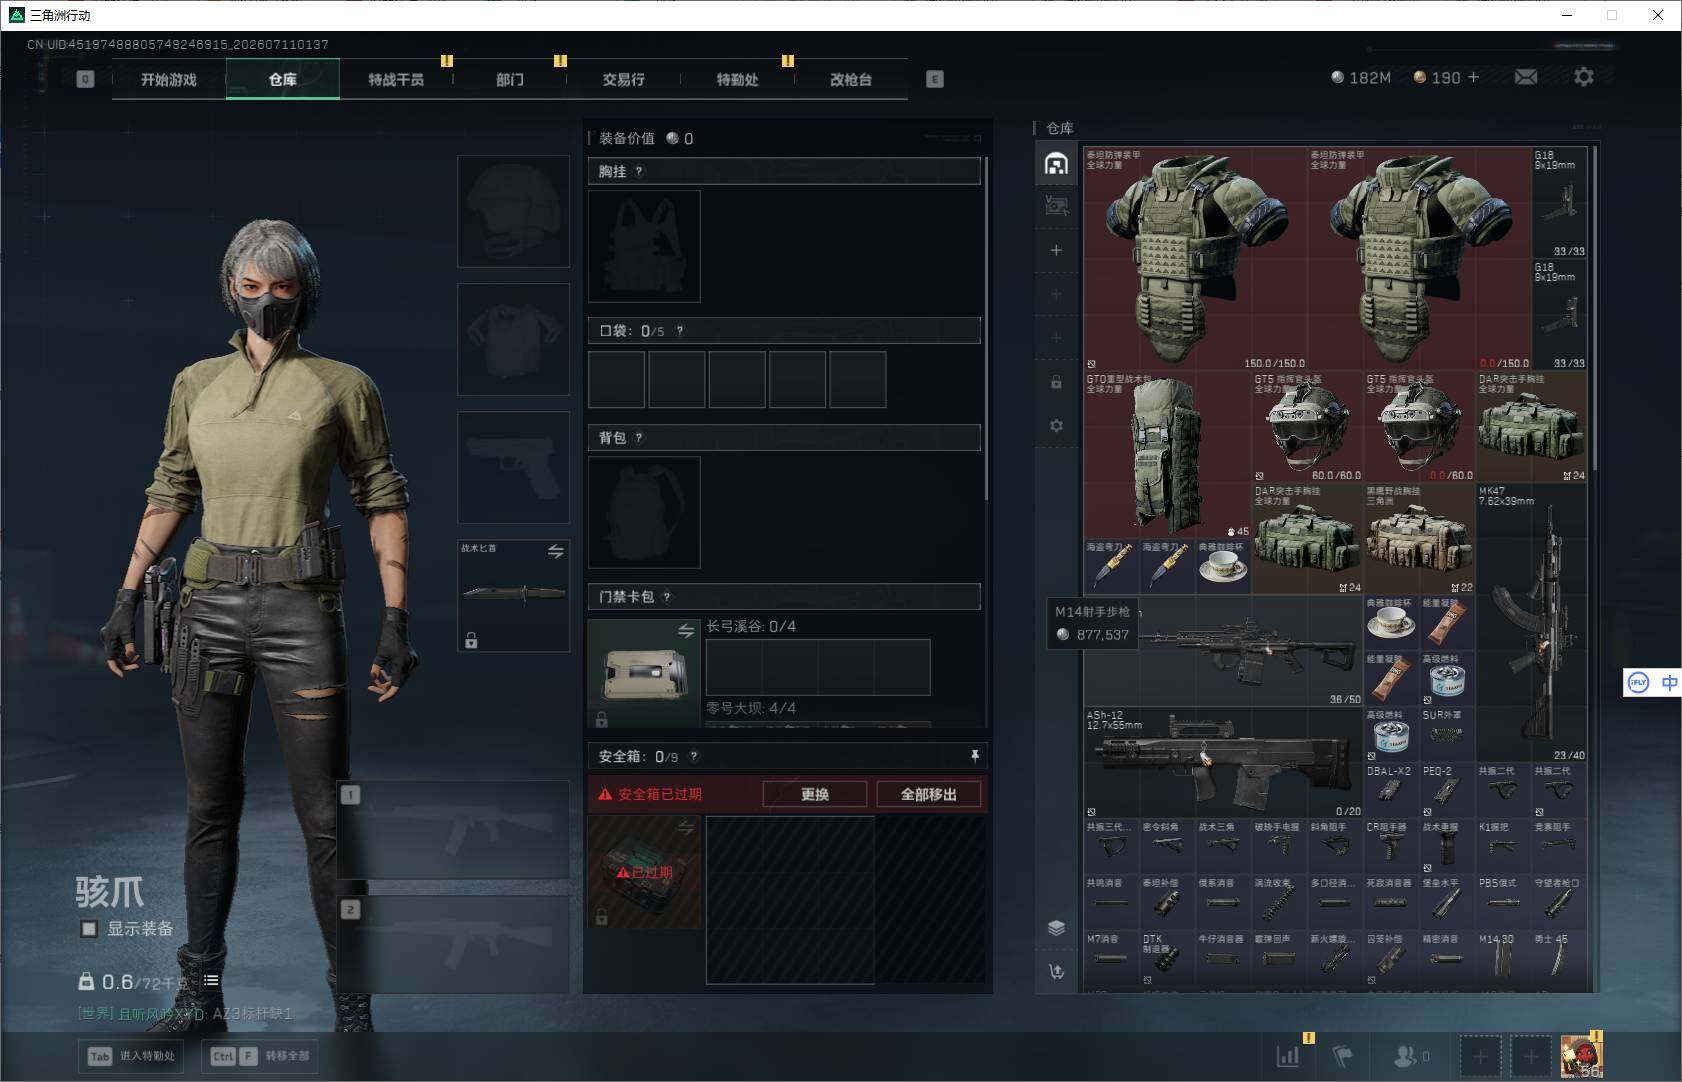Click the plus next to 190 currency
The height and width of the screenshot is (1082, 1682).
(x=1472, y=77)
